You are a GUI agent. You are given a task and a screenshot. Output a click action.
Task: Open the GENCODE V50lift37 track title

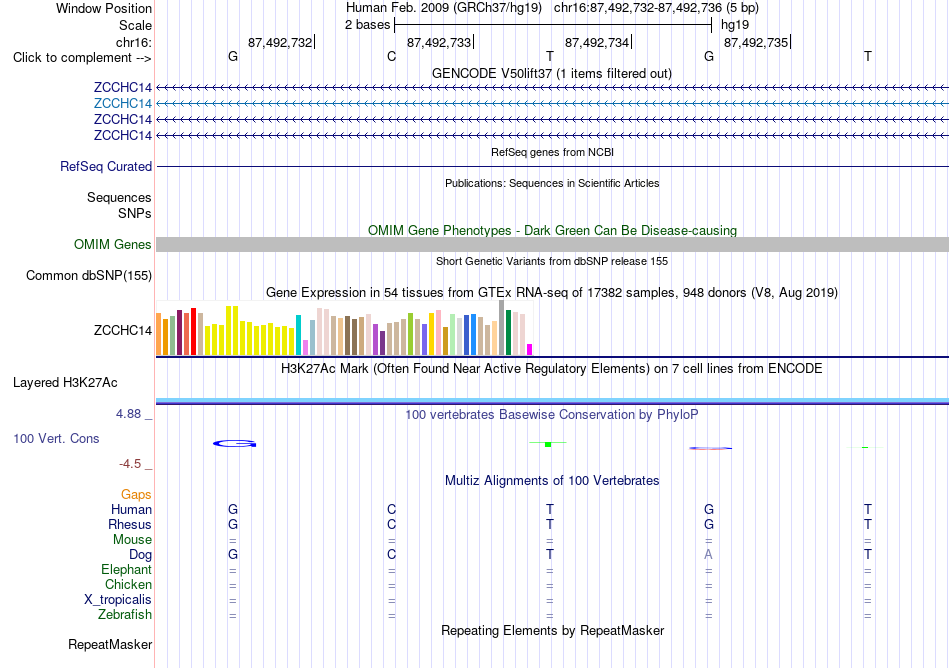tap(551, 74)
